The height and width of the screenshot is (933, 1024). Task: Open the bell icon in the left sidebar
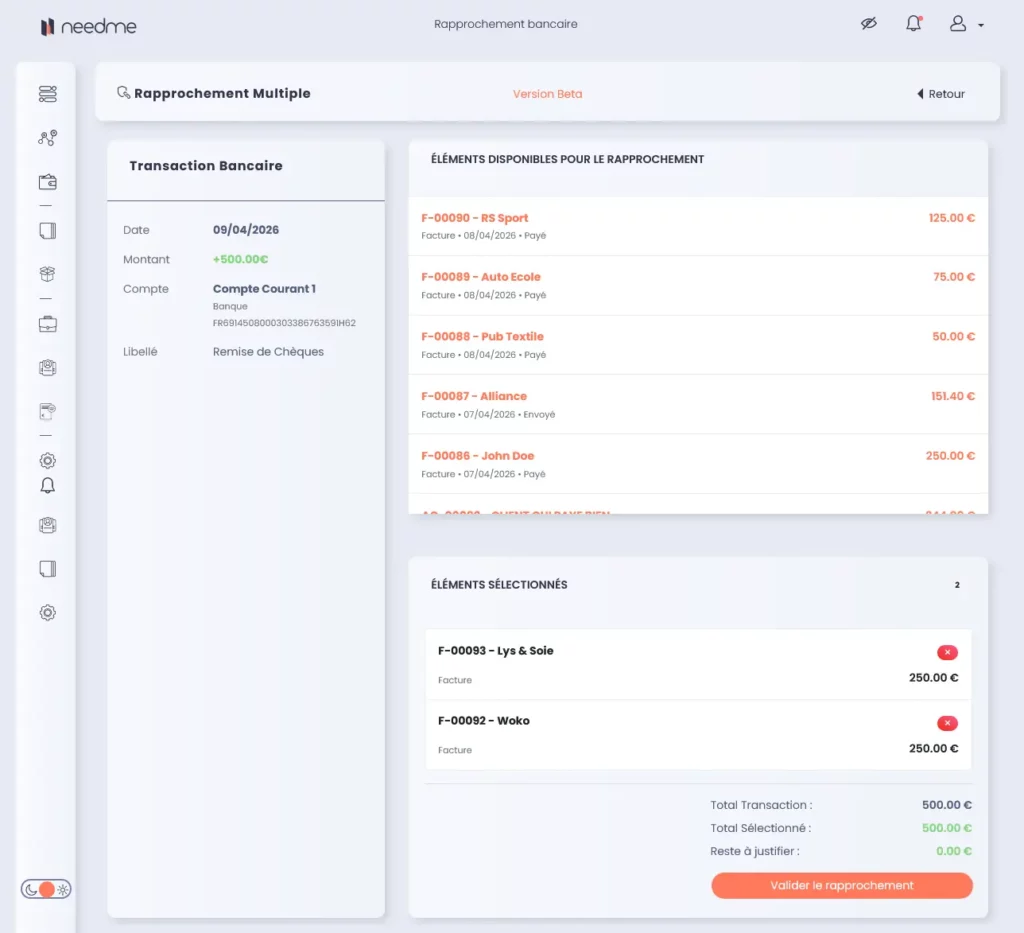pos(47,486)
